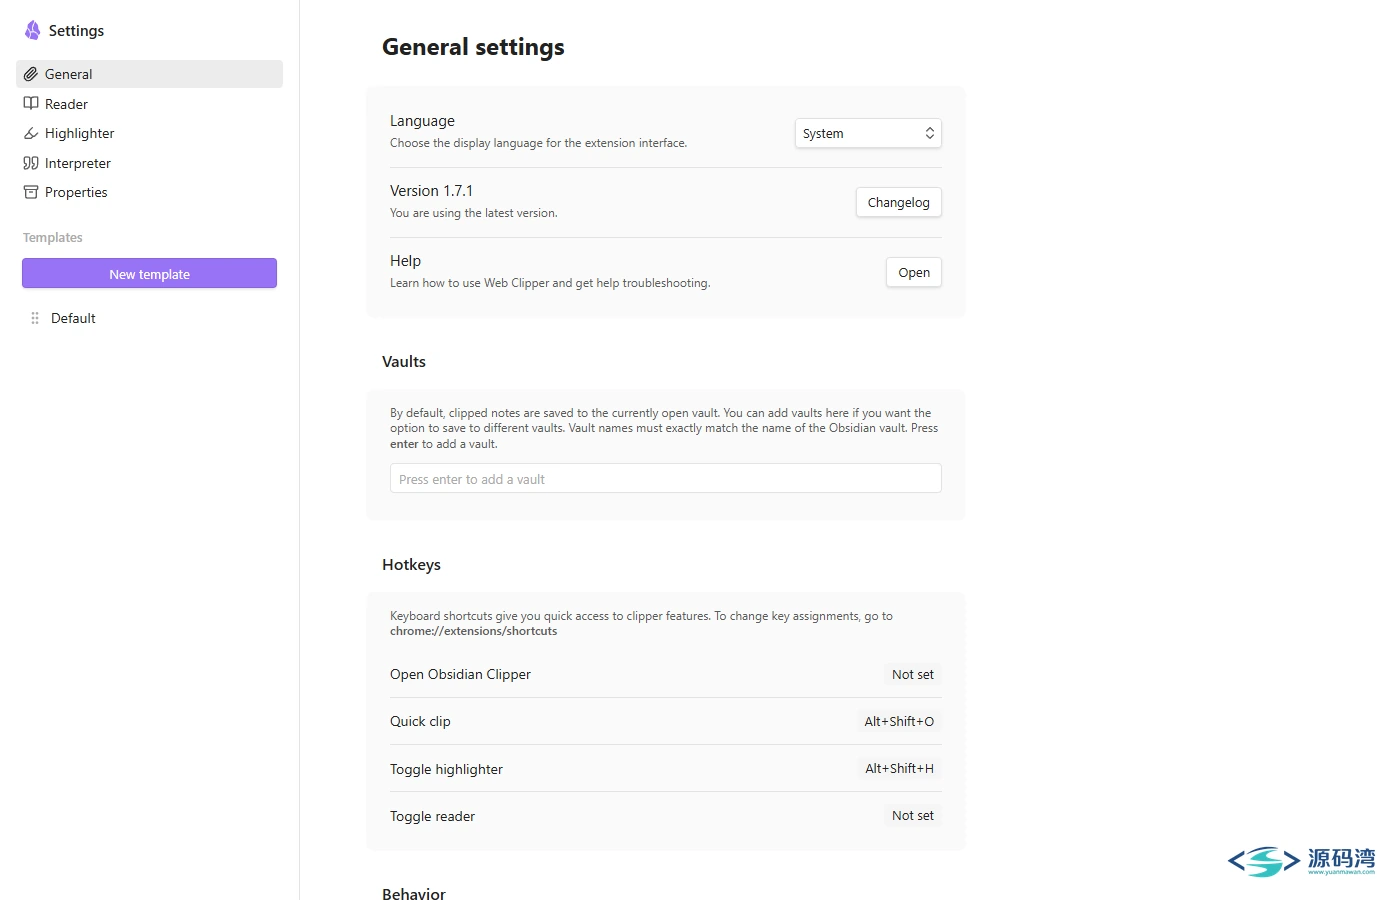Image resolution: width=1400 pixels, height=900 pixels.
Task: Click the Version 1.7.1 label
Action: tap(431, 191)
